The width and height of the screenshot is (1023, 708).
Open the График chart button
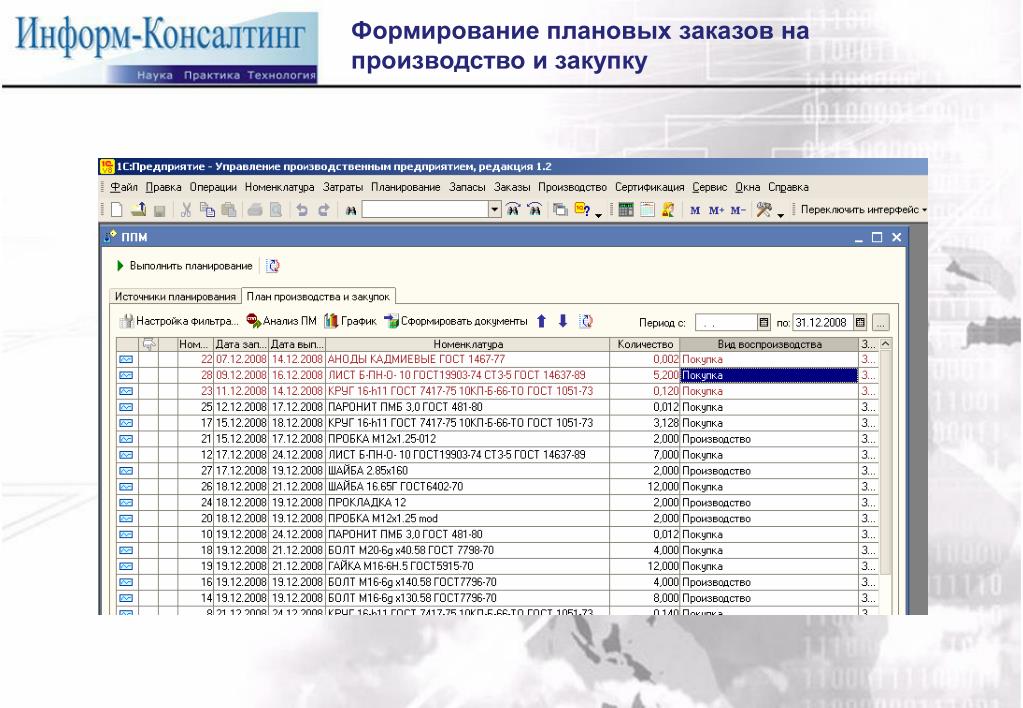[x=351, y=321]
